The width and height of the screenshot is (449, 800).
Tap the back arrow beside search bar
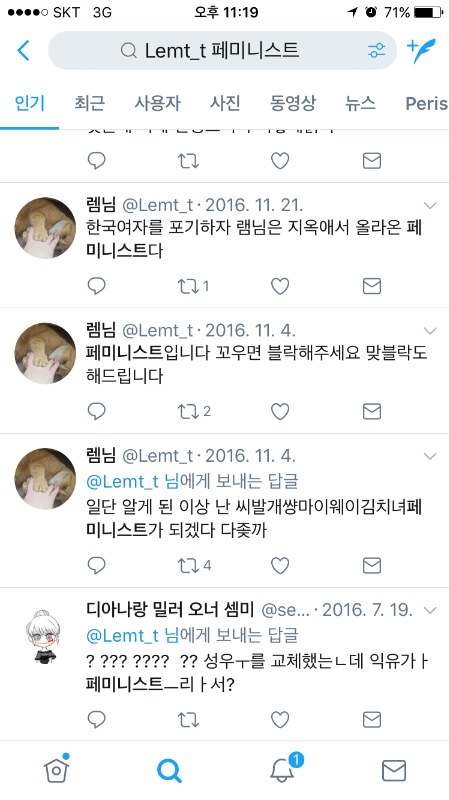pyautogui.click(x=23, y=51)
